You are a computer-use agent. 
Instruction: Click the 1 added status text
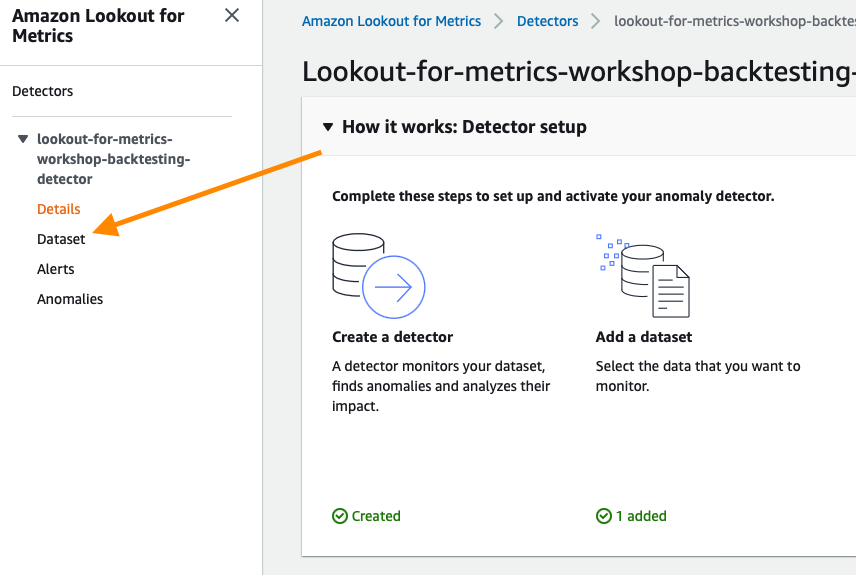click(641, 516)
